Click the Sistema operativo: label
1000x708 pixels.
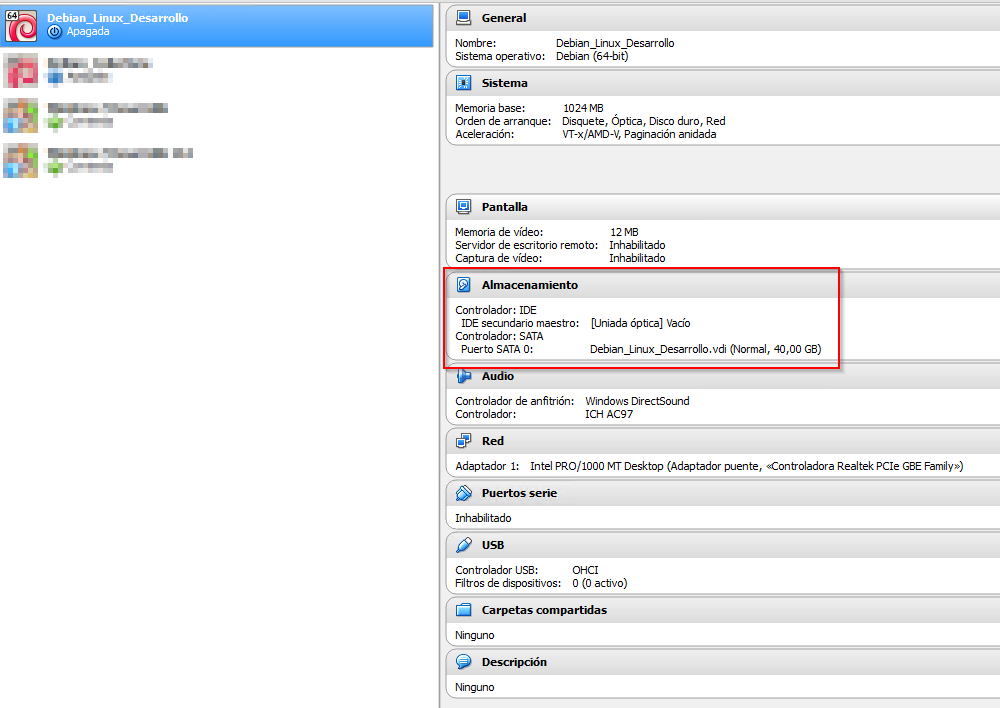[500, 56]
